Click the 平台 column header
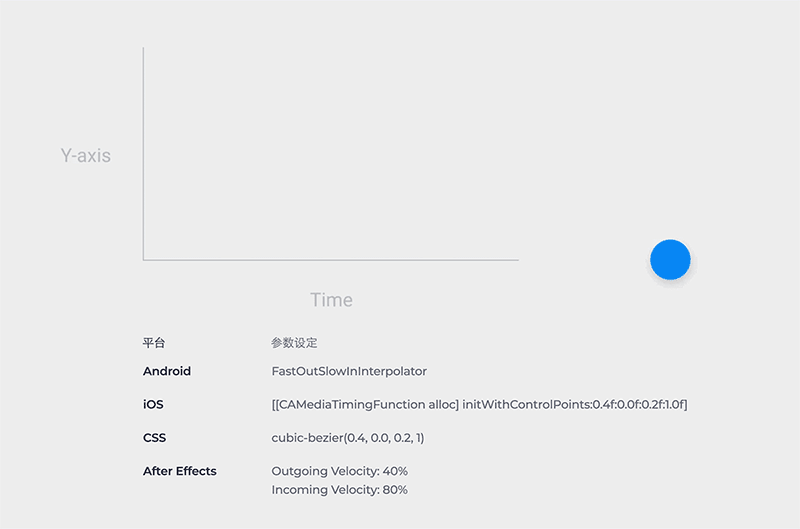This screenshot has height=529, width=800. [154, 343]
